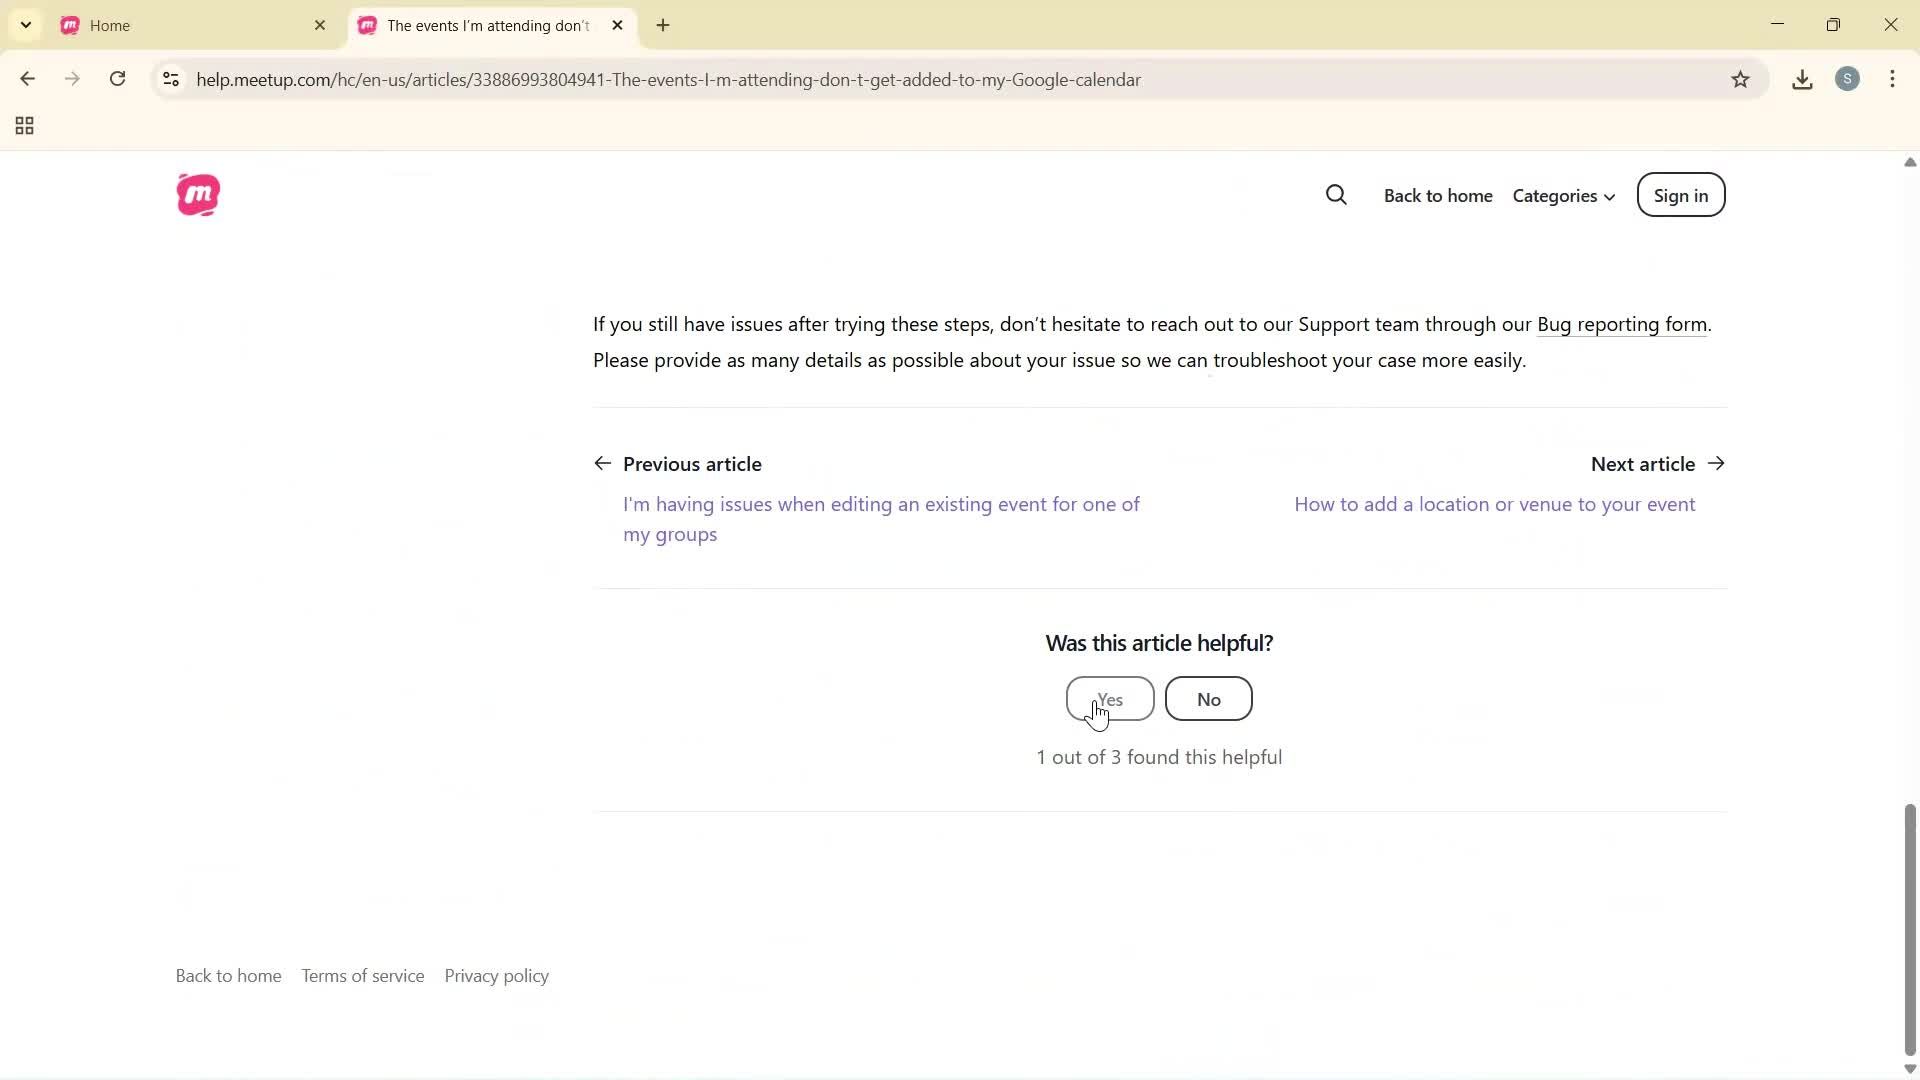Viewport: 1920px width, 1080px height.
Task: Open the Bug reporting form link
Action: point(1621,324)
